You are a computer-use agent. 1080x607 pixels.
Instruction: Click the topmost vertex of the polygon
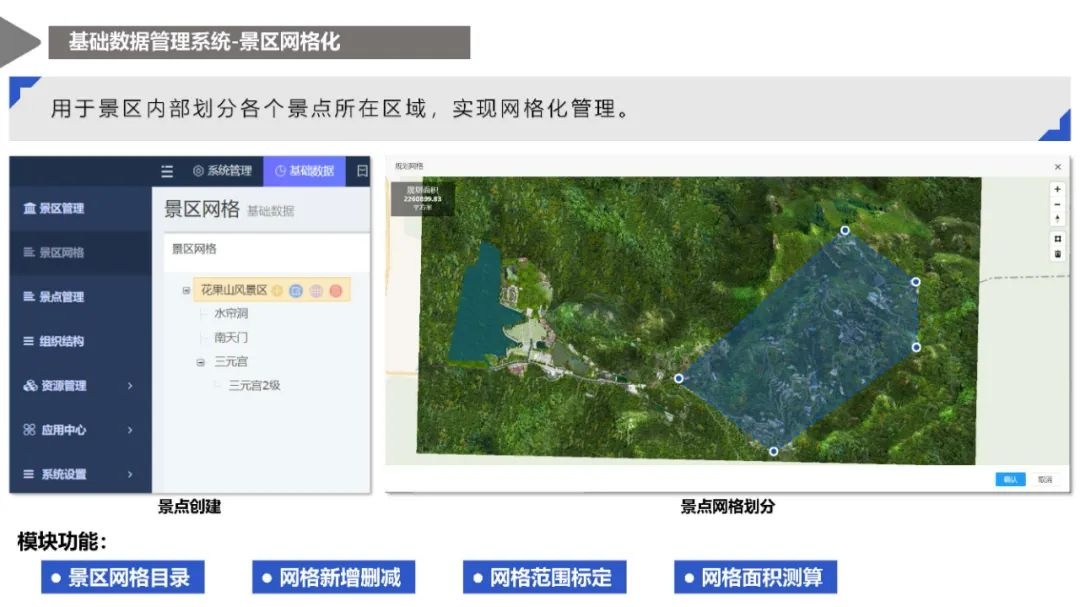pyautogui.click(x=845, y=230)
